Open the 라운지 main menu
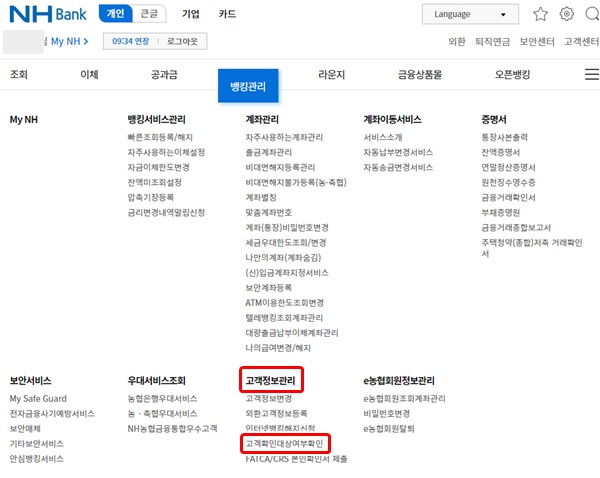Viewport: 600px width, 478px height. tap(332, 74)
